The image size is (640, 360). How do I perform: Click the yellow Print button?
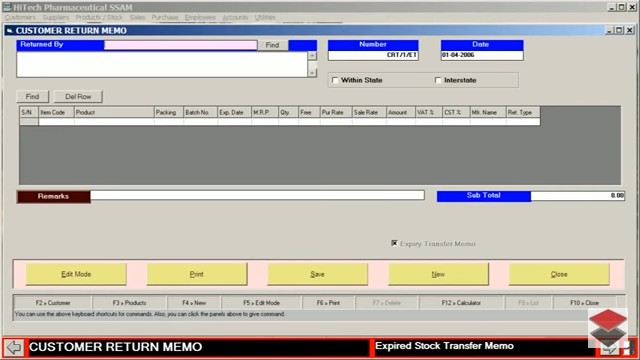(197, 274)
